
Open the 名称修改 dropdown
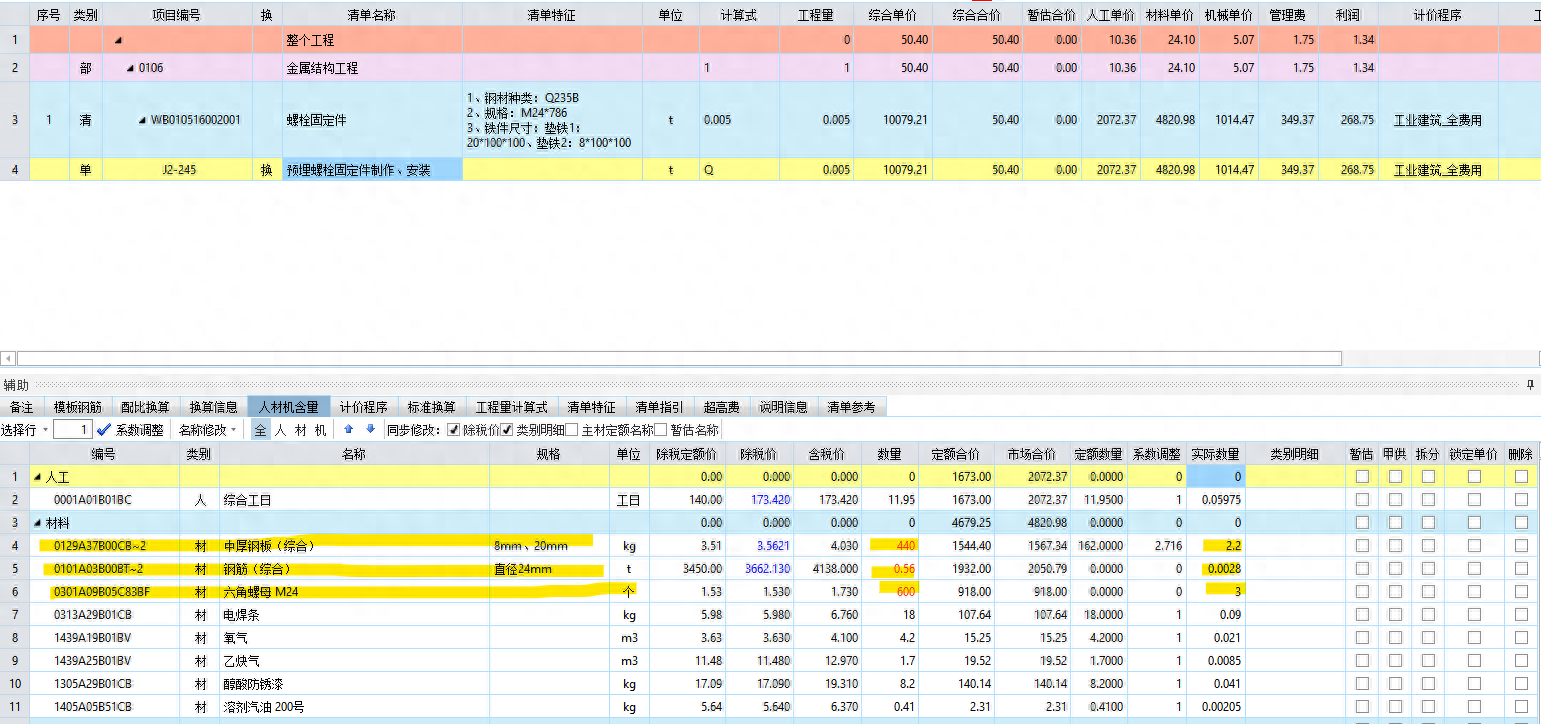pyautogui.click(x=233, y=430)
